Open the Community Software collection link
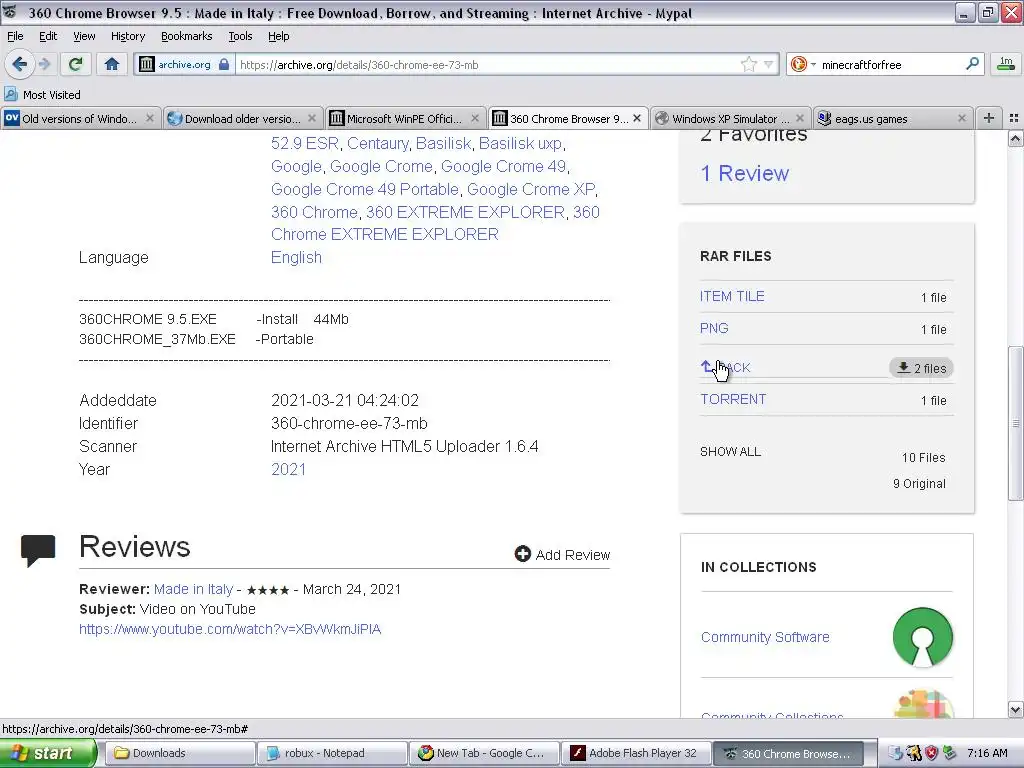Screen dimensions: 1024x768 coord(765,637)
